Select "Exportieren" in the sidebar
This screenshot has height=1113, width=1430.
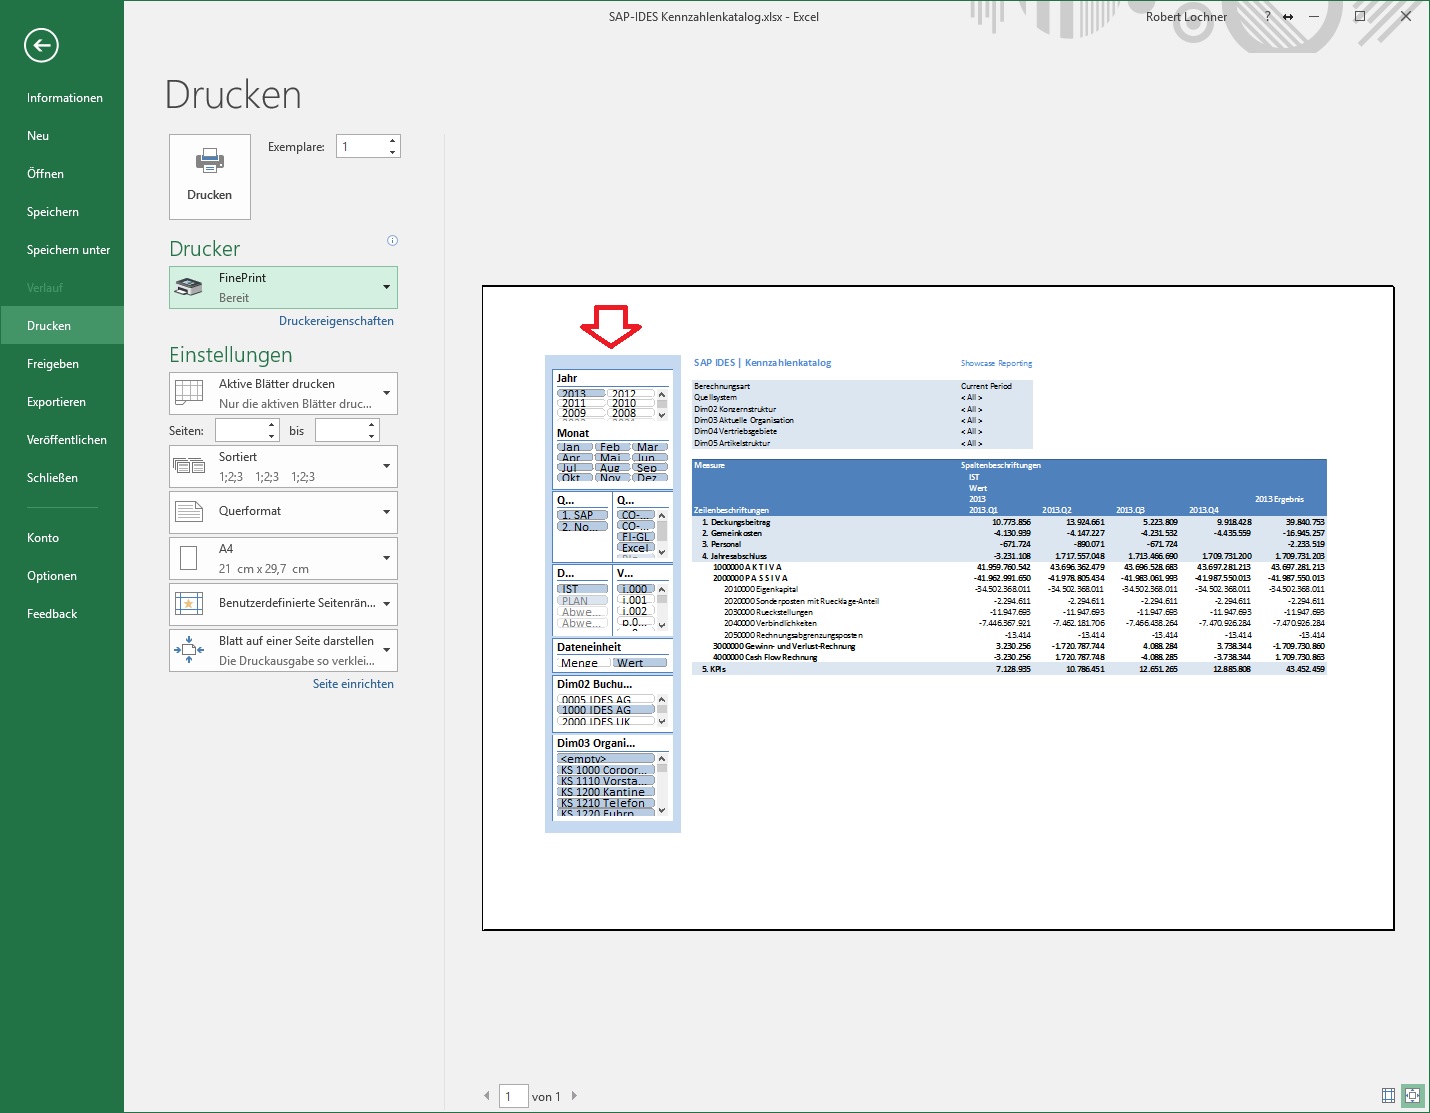coord(57,401)
